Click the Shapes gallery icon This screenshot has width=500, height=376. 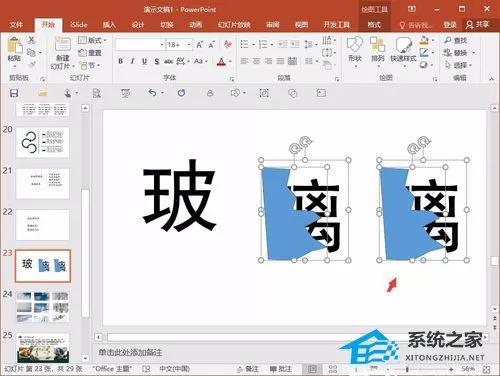click(x=355, y=50)
